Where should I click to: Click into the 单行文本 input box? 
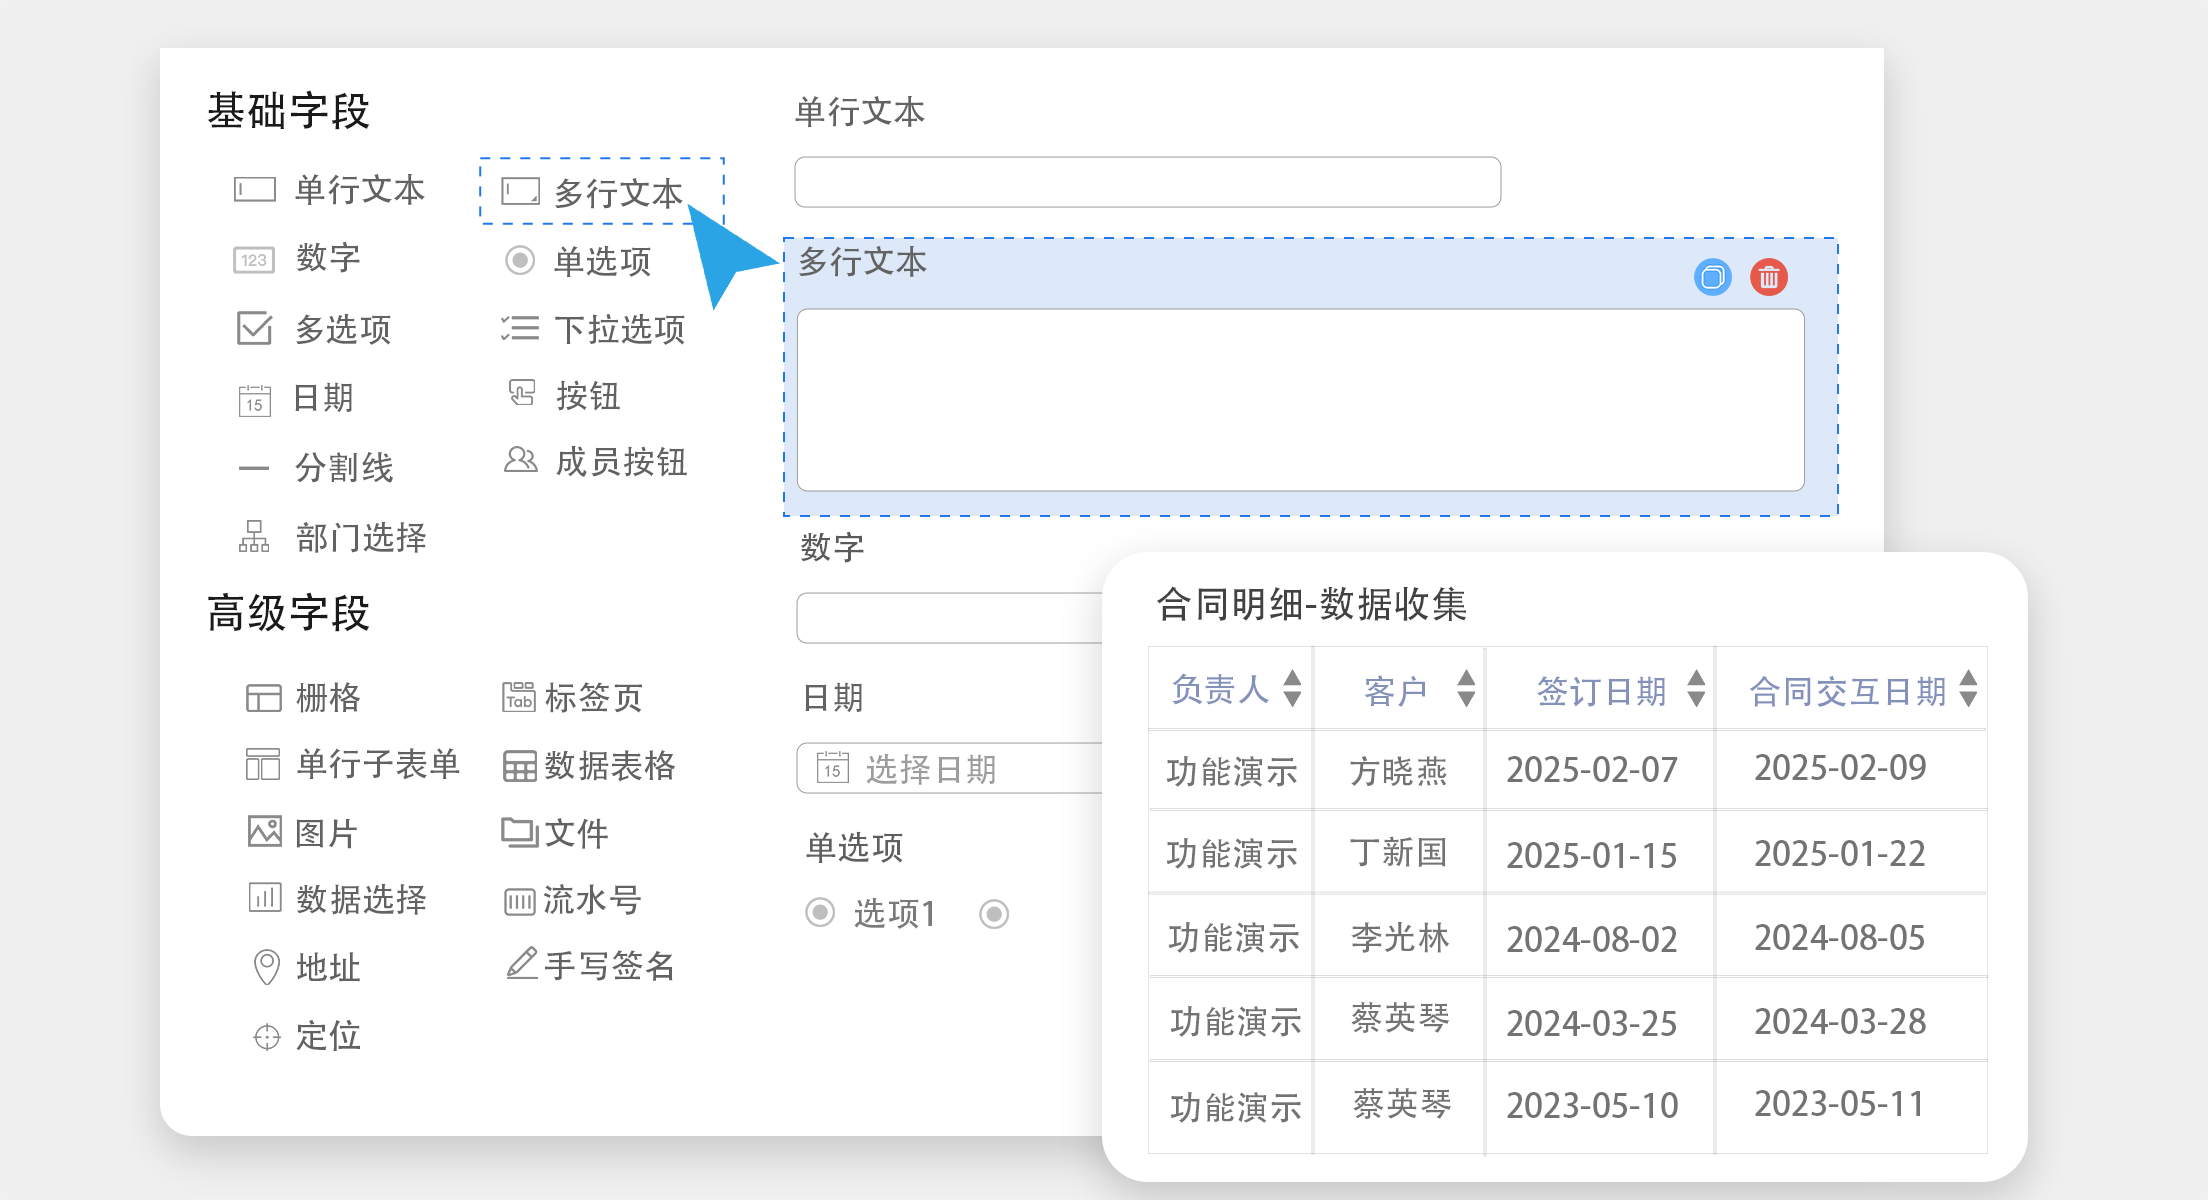point(1147,182)
